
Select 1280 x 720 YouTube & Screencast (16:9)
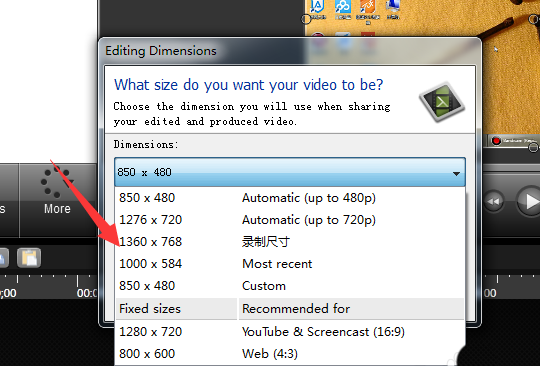[290, 332]
